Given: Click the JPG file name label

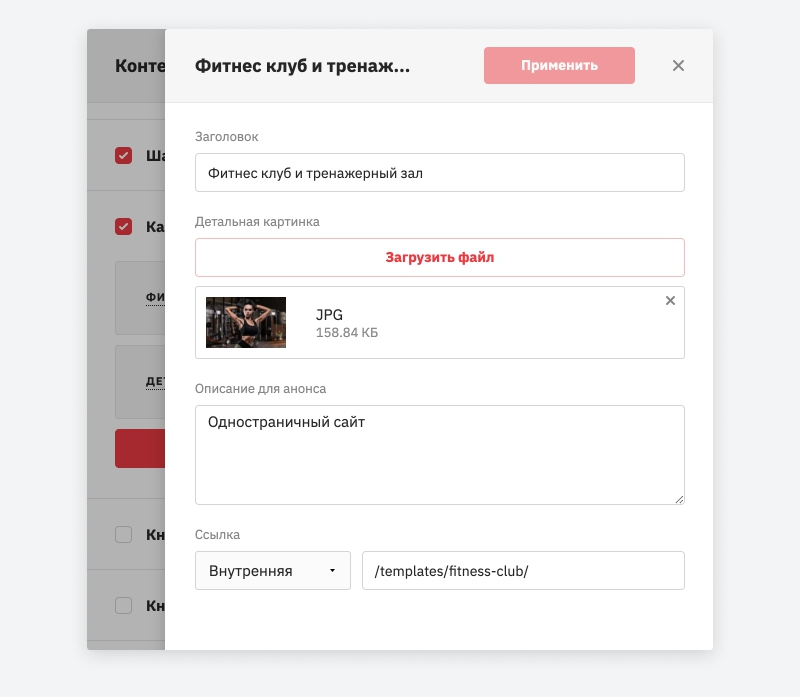Looking at the screenshot, I should [329, 315].
